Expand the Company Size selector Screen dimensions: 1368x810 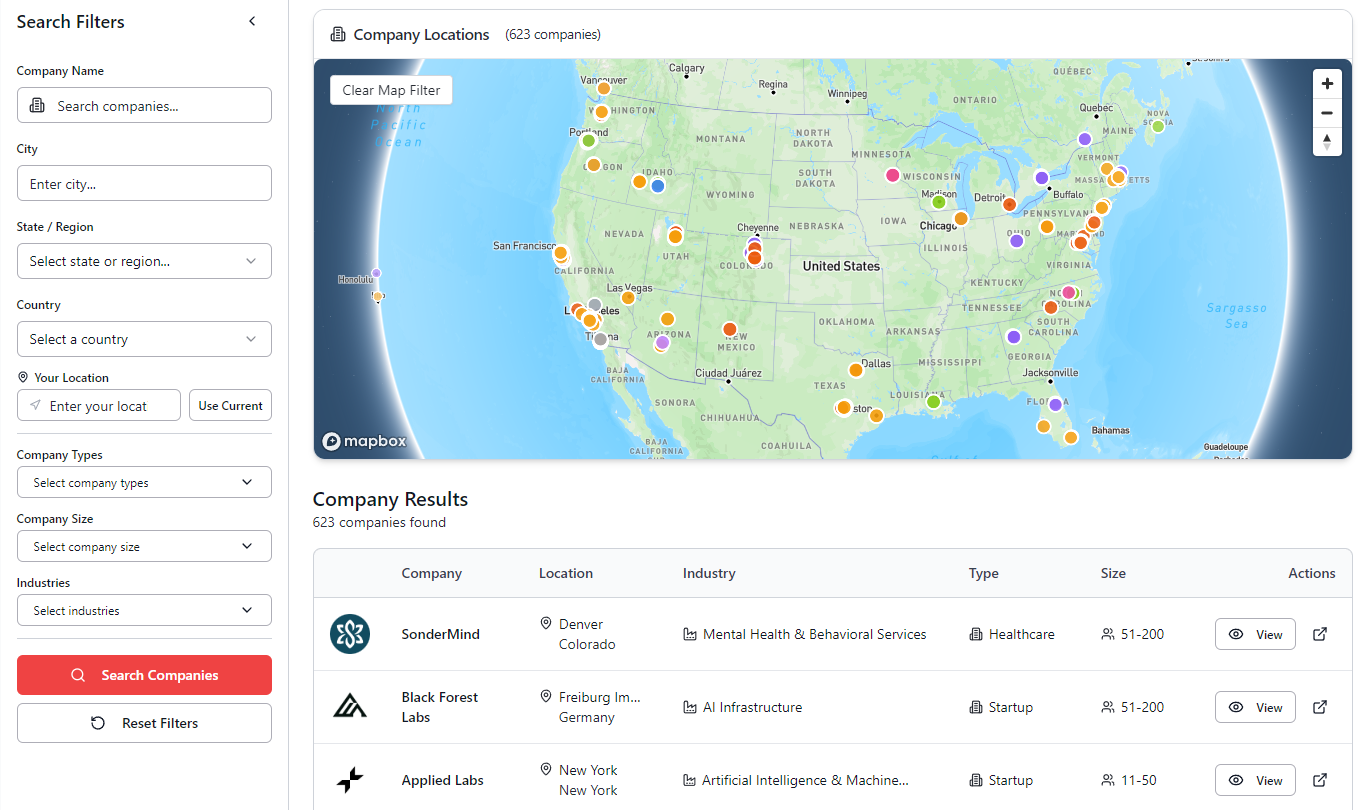click(144, 546)
